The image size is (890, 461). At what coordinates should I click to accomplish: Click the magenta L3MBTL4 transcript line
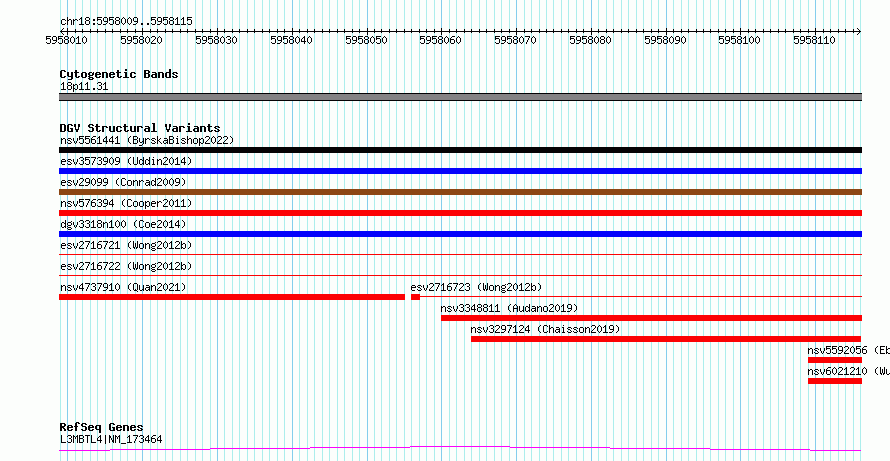pos(460,449)
